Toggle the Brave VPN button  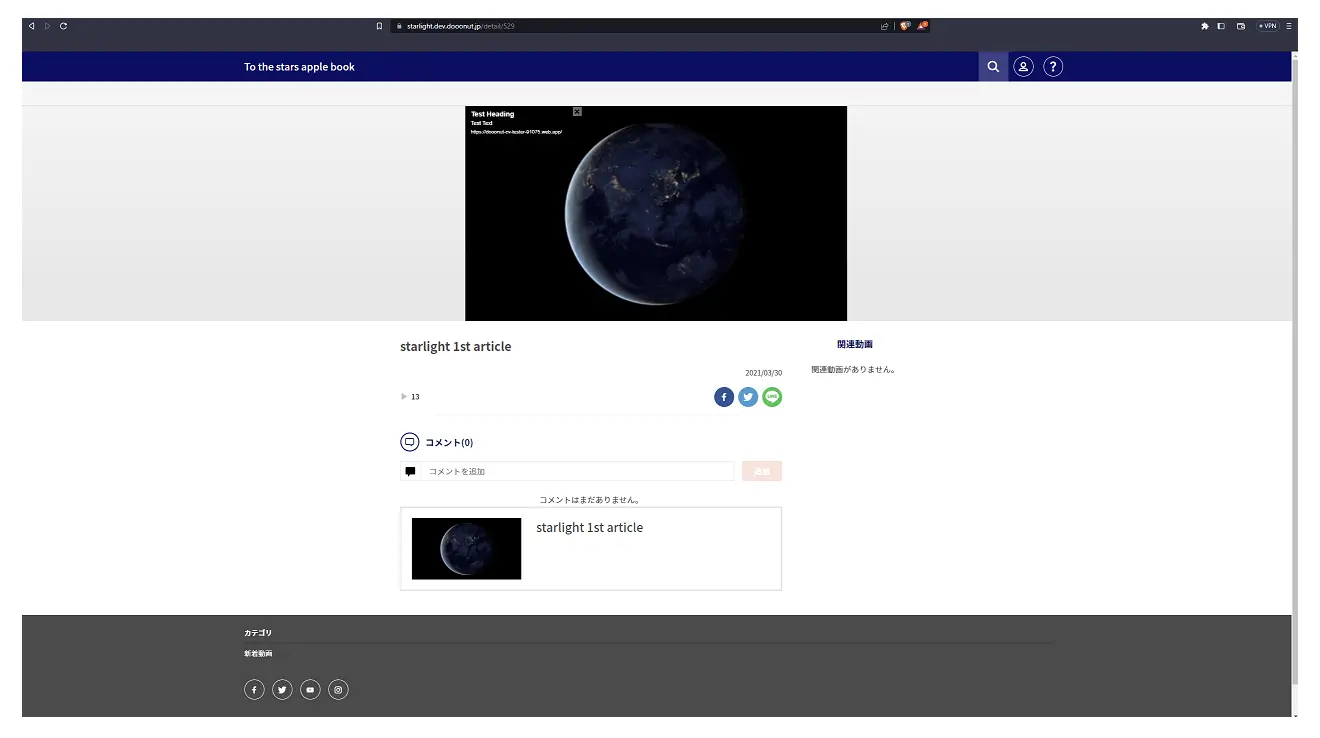click(x=1268, y=26)
